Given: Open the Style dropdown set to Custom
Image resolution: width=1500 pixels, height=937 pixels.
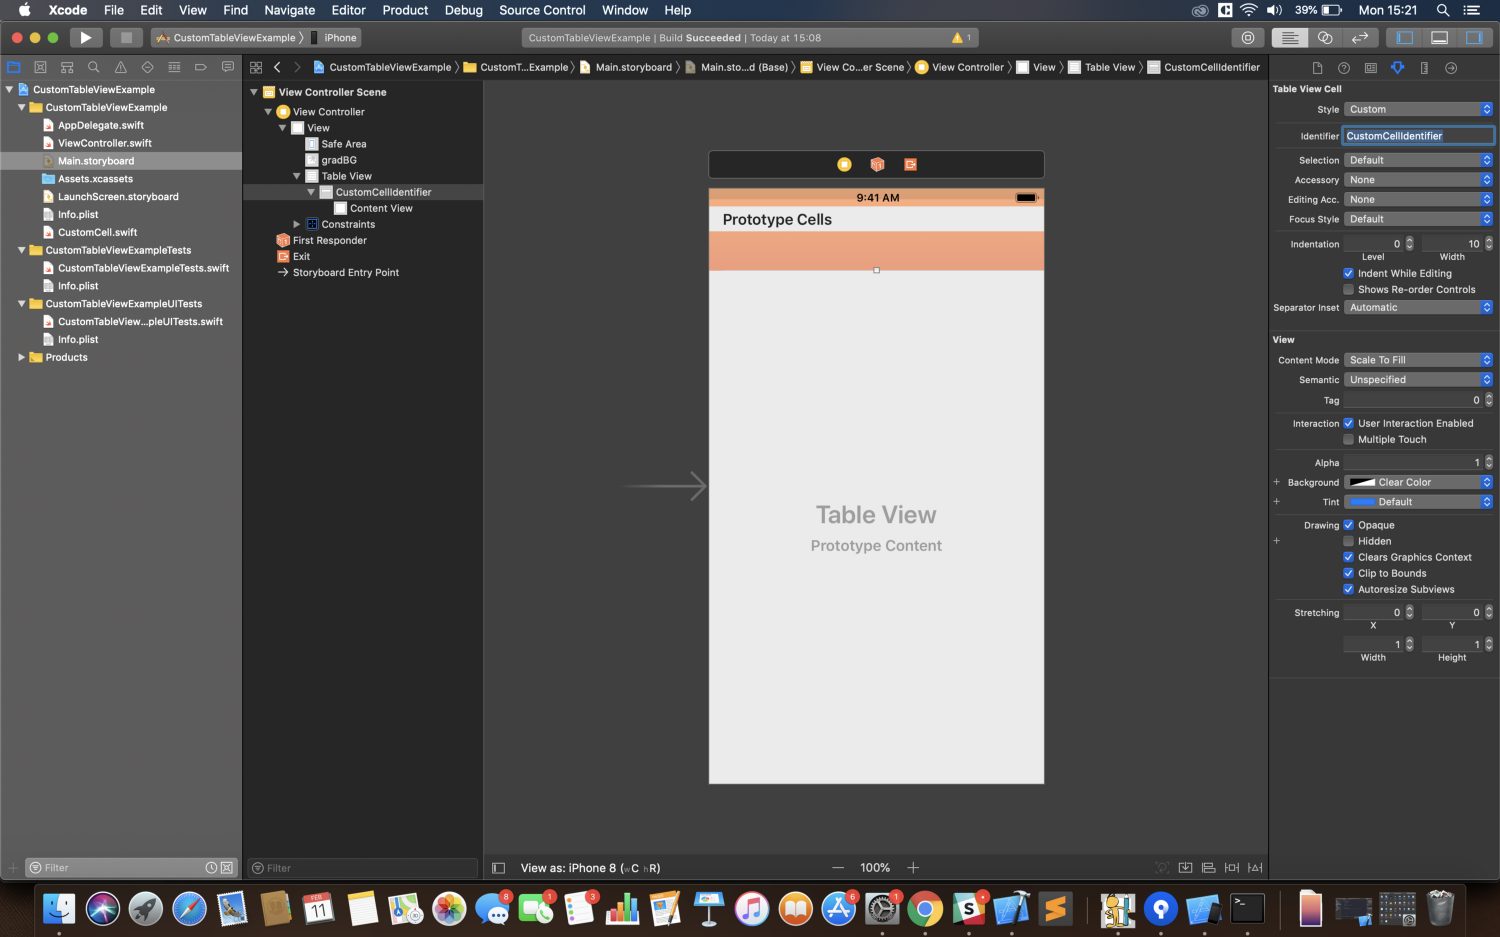Looking at the screenshot, I should point(1418,109).
